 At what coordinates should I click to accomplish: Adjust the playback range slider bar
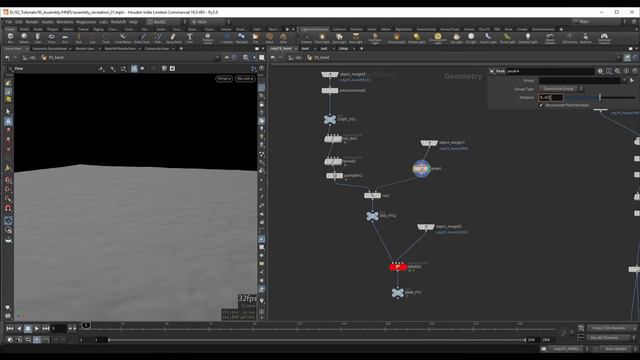(317, 340)
